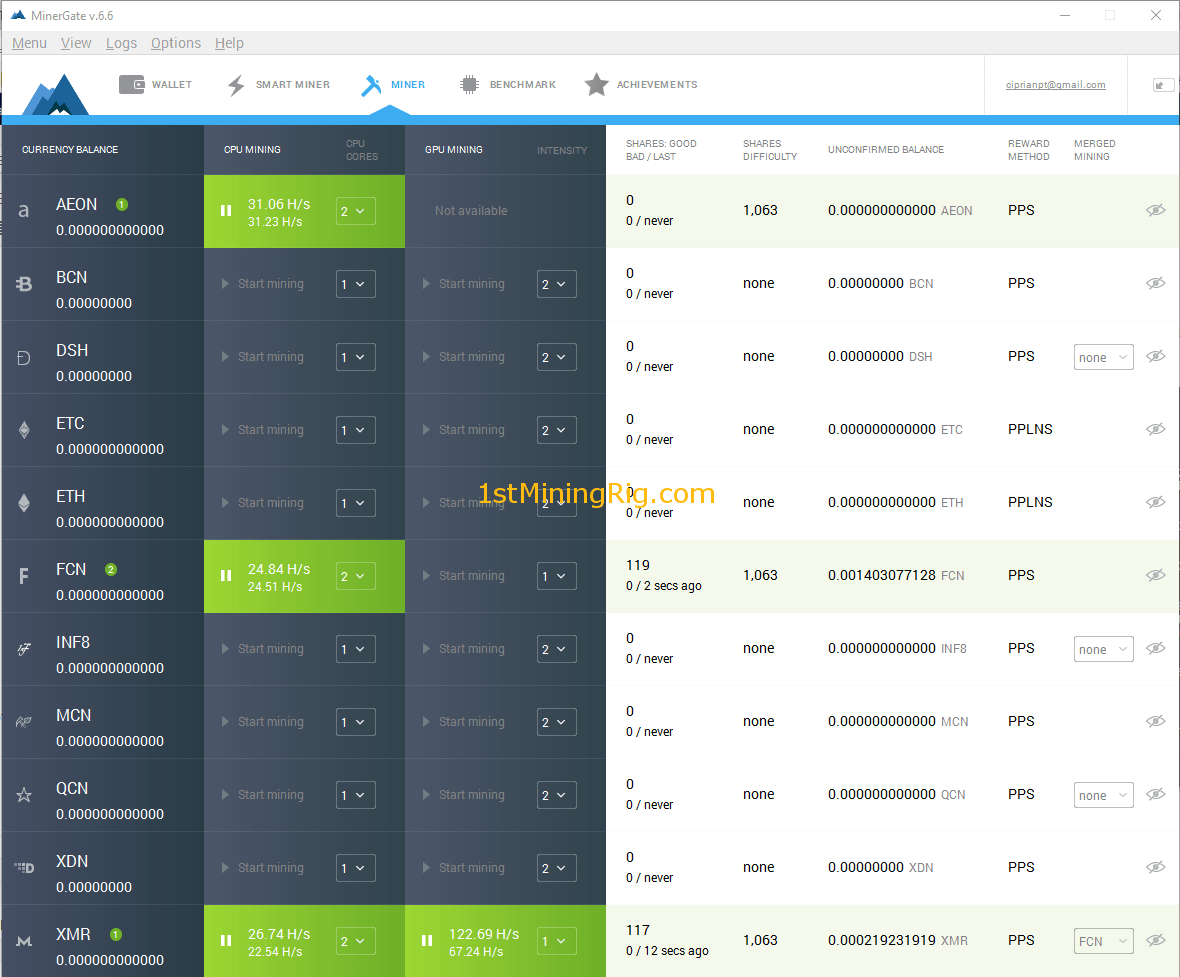This screenshot has height=977, width=1180.
Task: Click the wallet icon
Action: click(x=132, y=84)
